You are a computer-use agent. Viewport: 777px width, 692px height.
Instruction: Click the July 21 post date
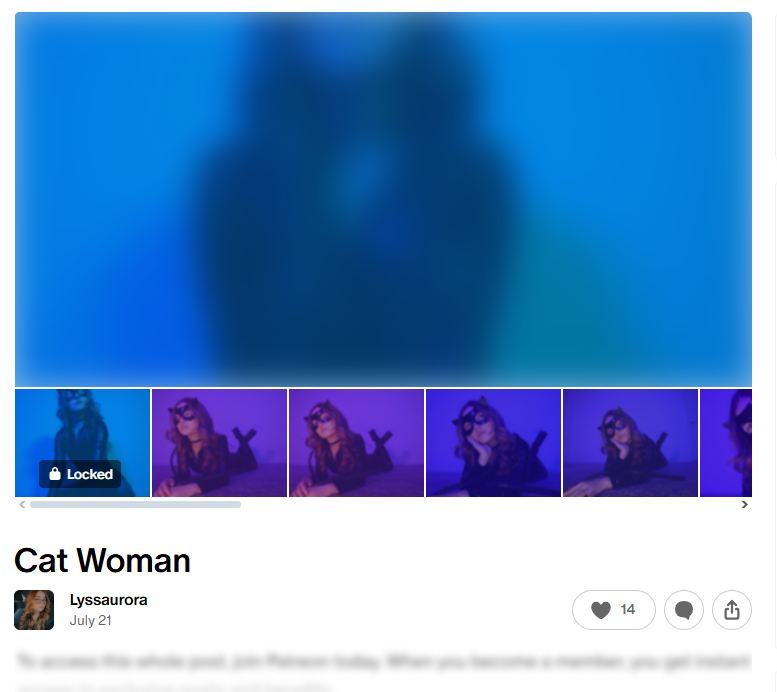click(x=90, y=621)
